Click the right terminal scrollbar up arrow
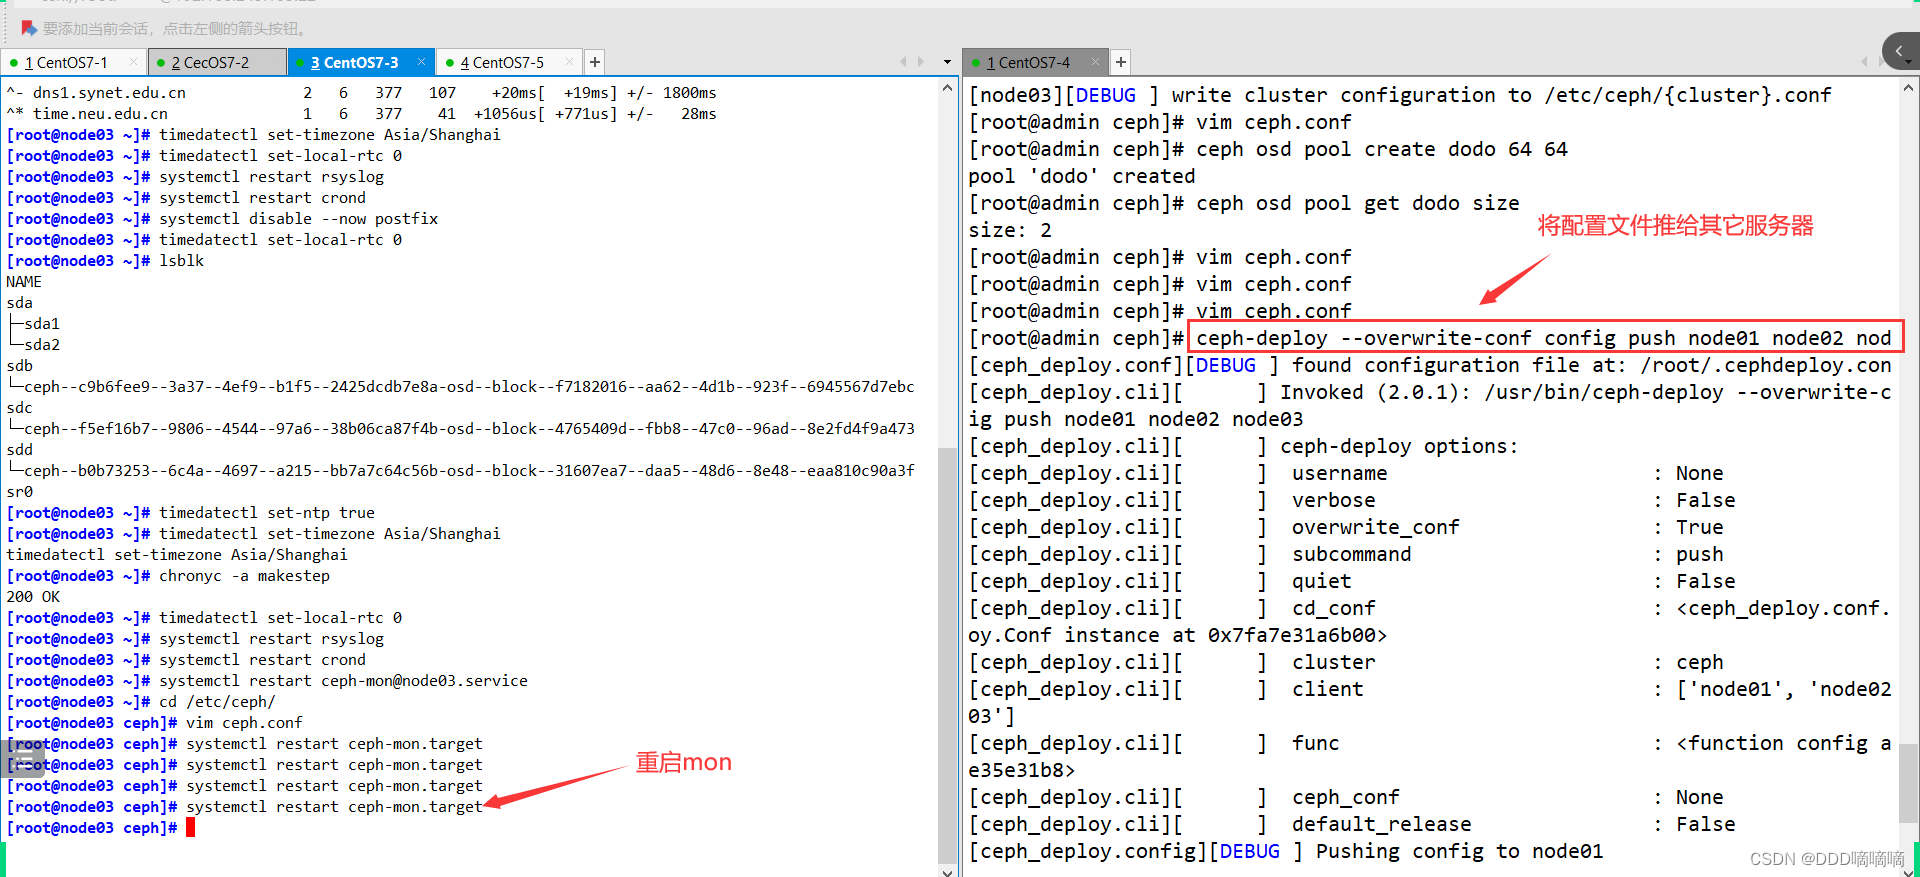This screenshot has width=1920, height=877. 1908,88
